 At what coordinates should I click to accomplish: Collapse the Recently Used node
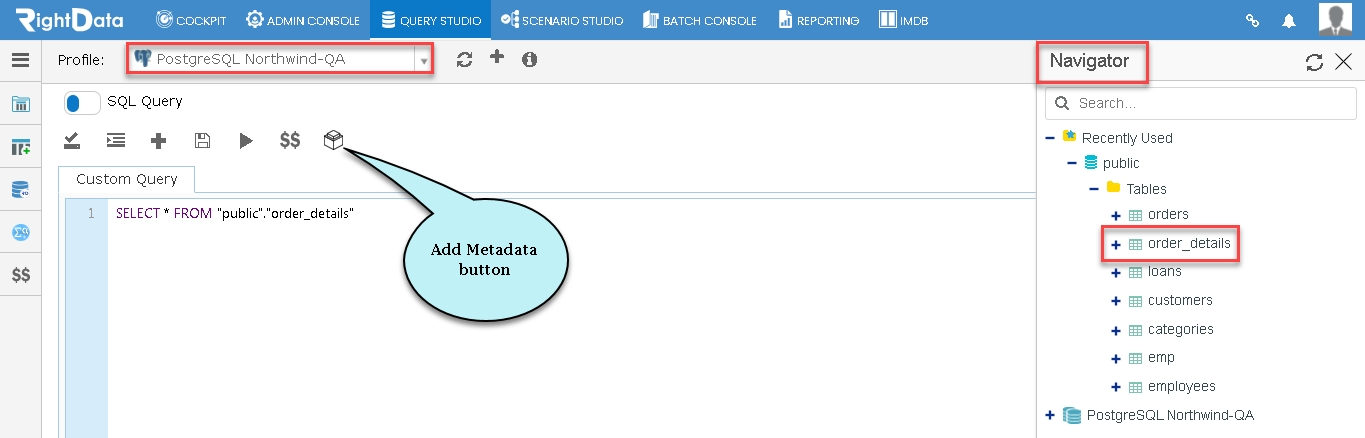[x=1050, y=138]
